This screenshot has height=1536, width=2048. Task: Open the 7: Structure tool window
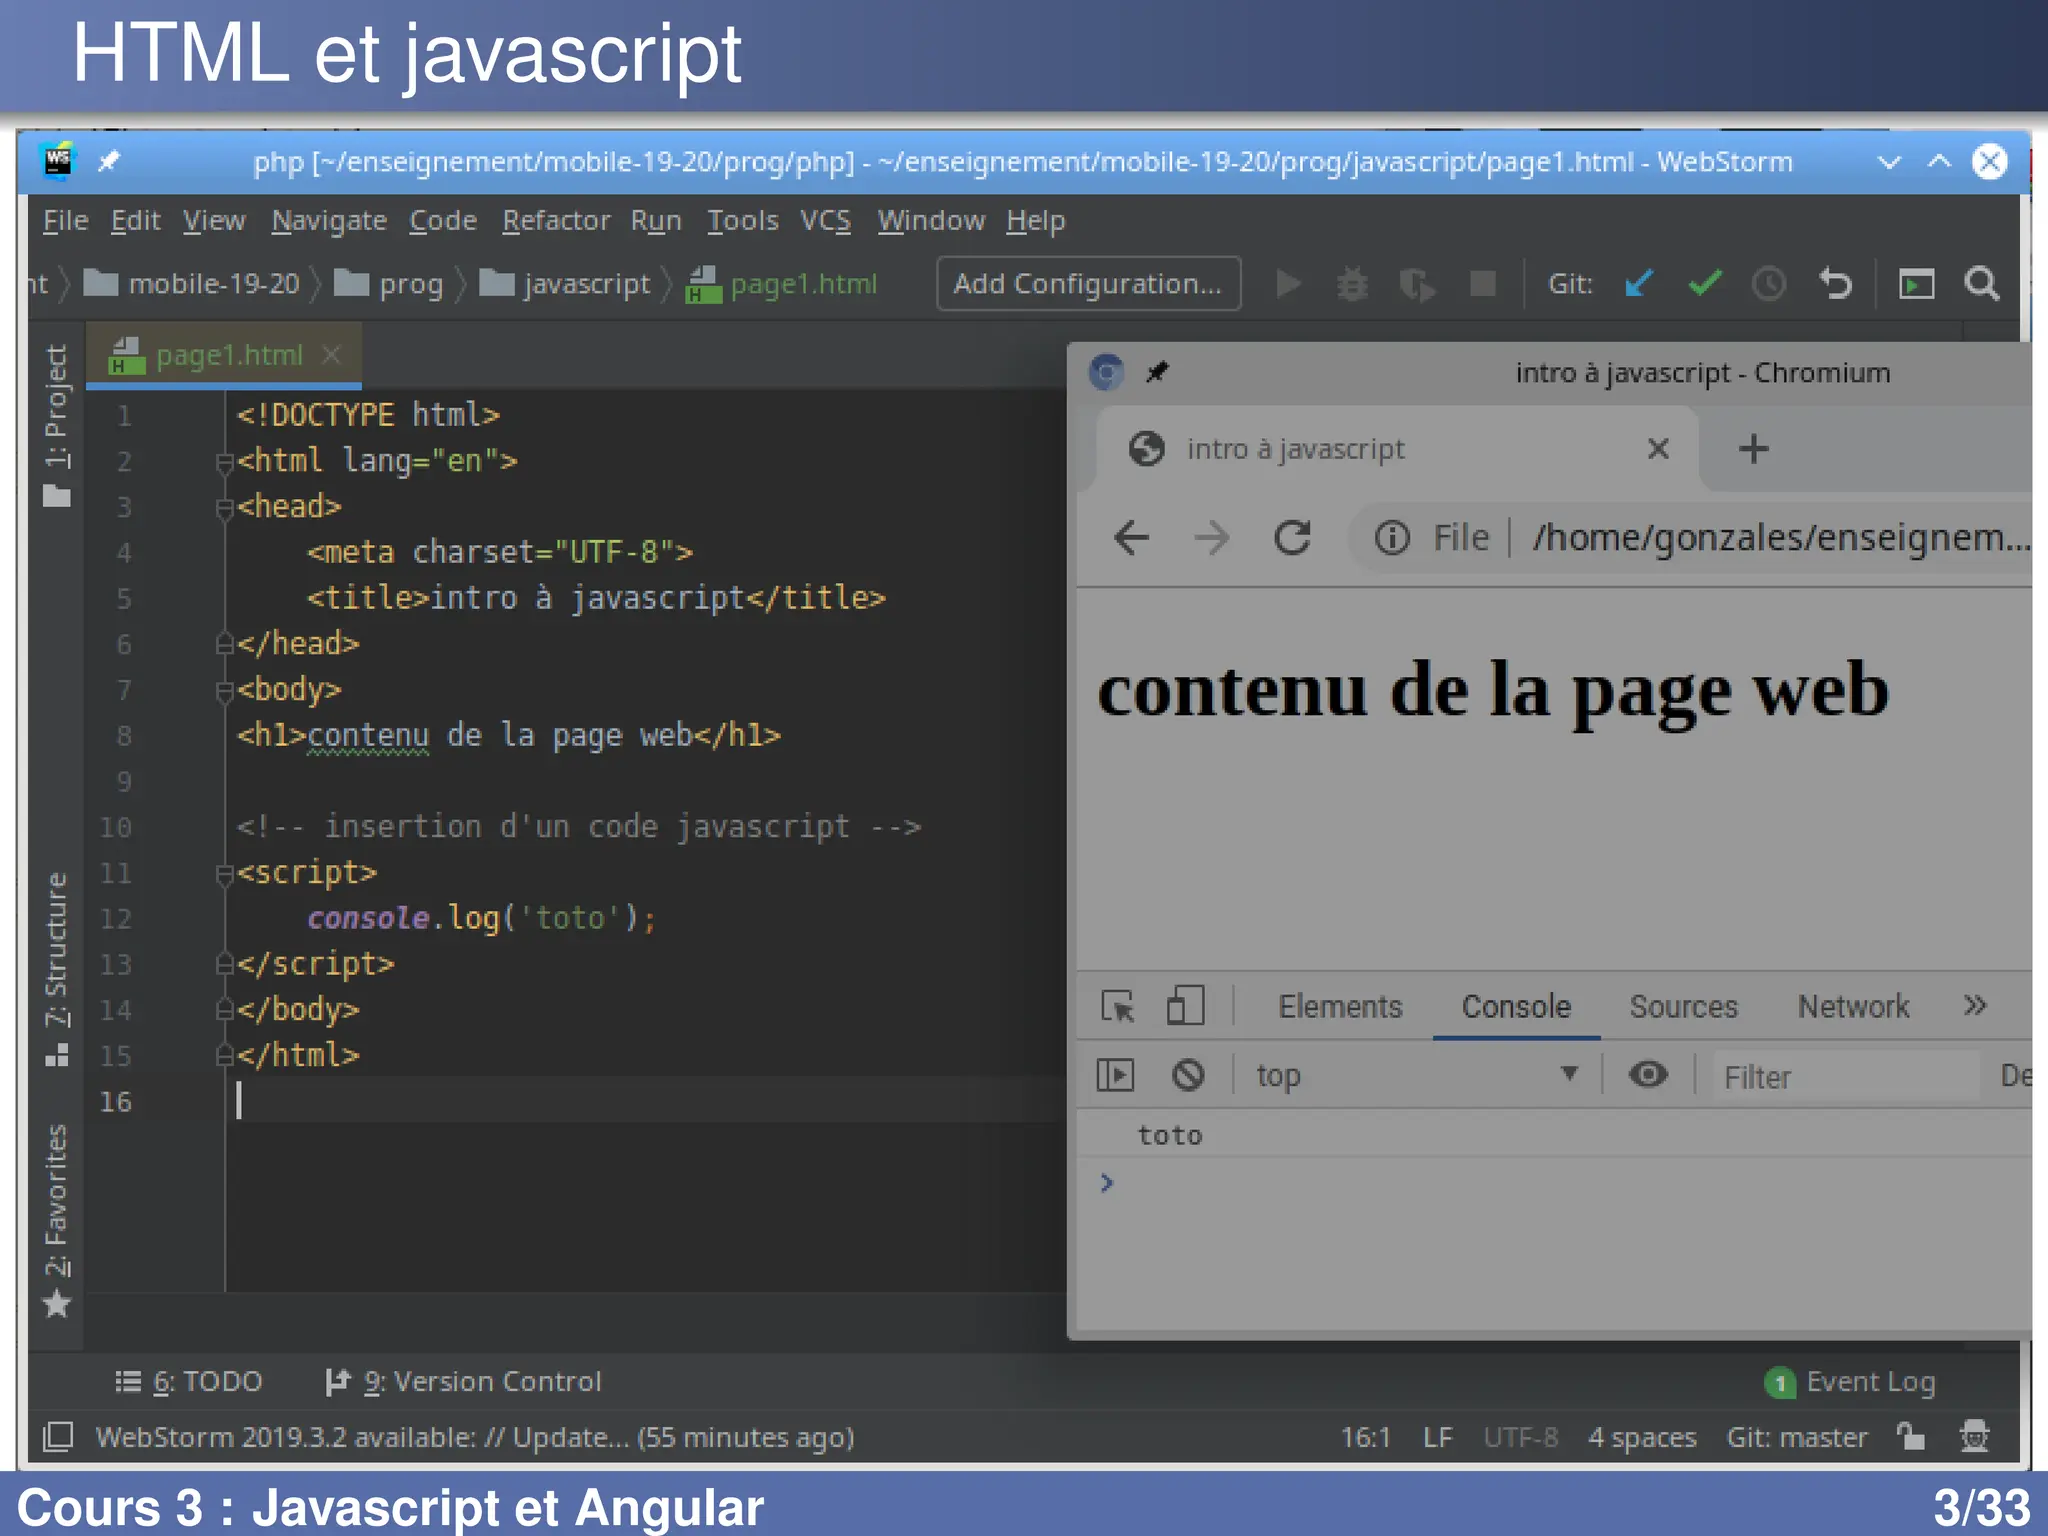coord(57,968)
